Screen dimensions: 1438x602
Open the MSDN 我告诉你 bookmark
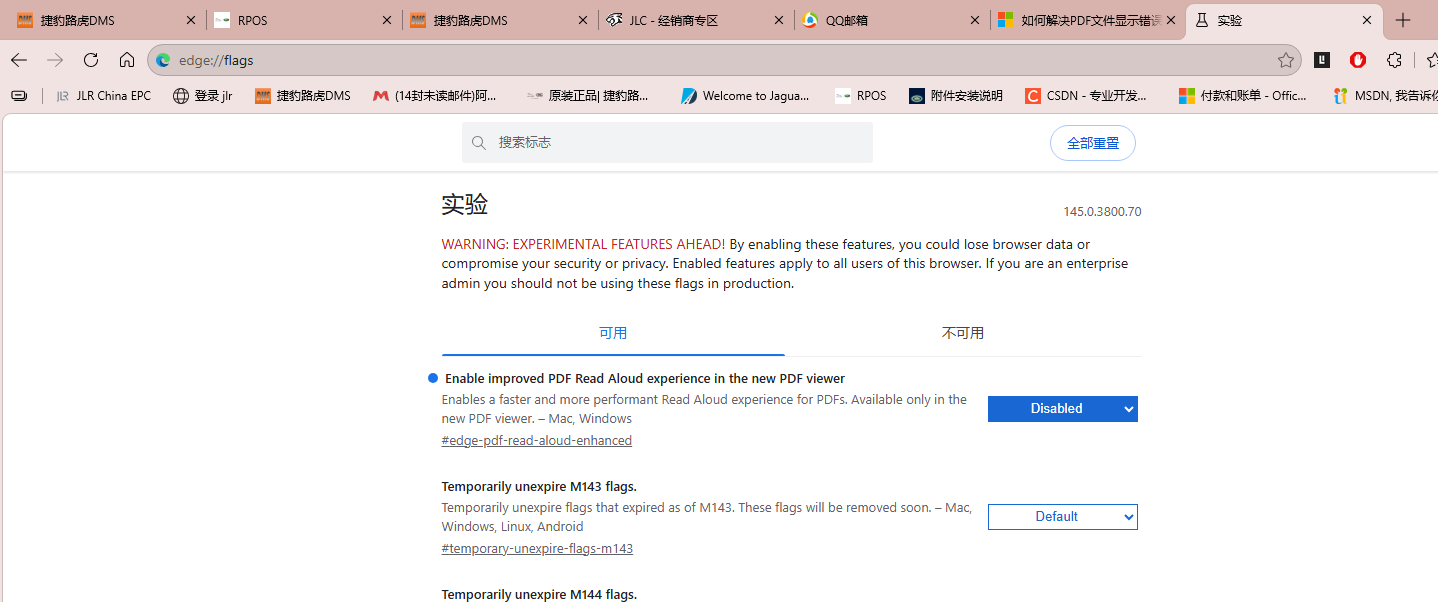pyautogui.click(x=1386, y=96)
